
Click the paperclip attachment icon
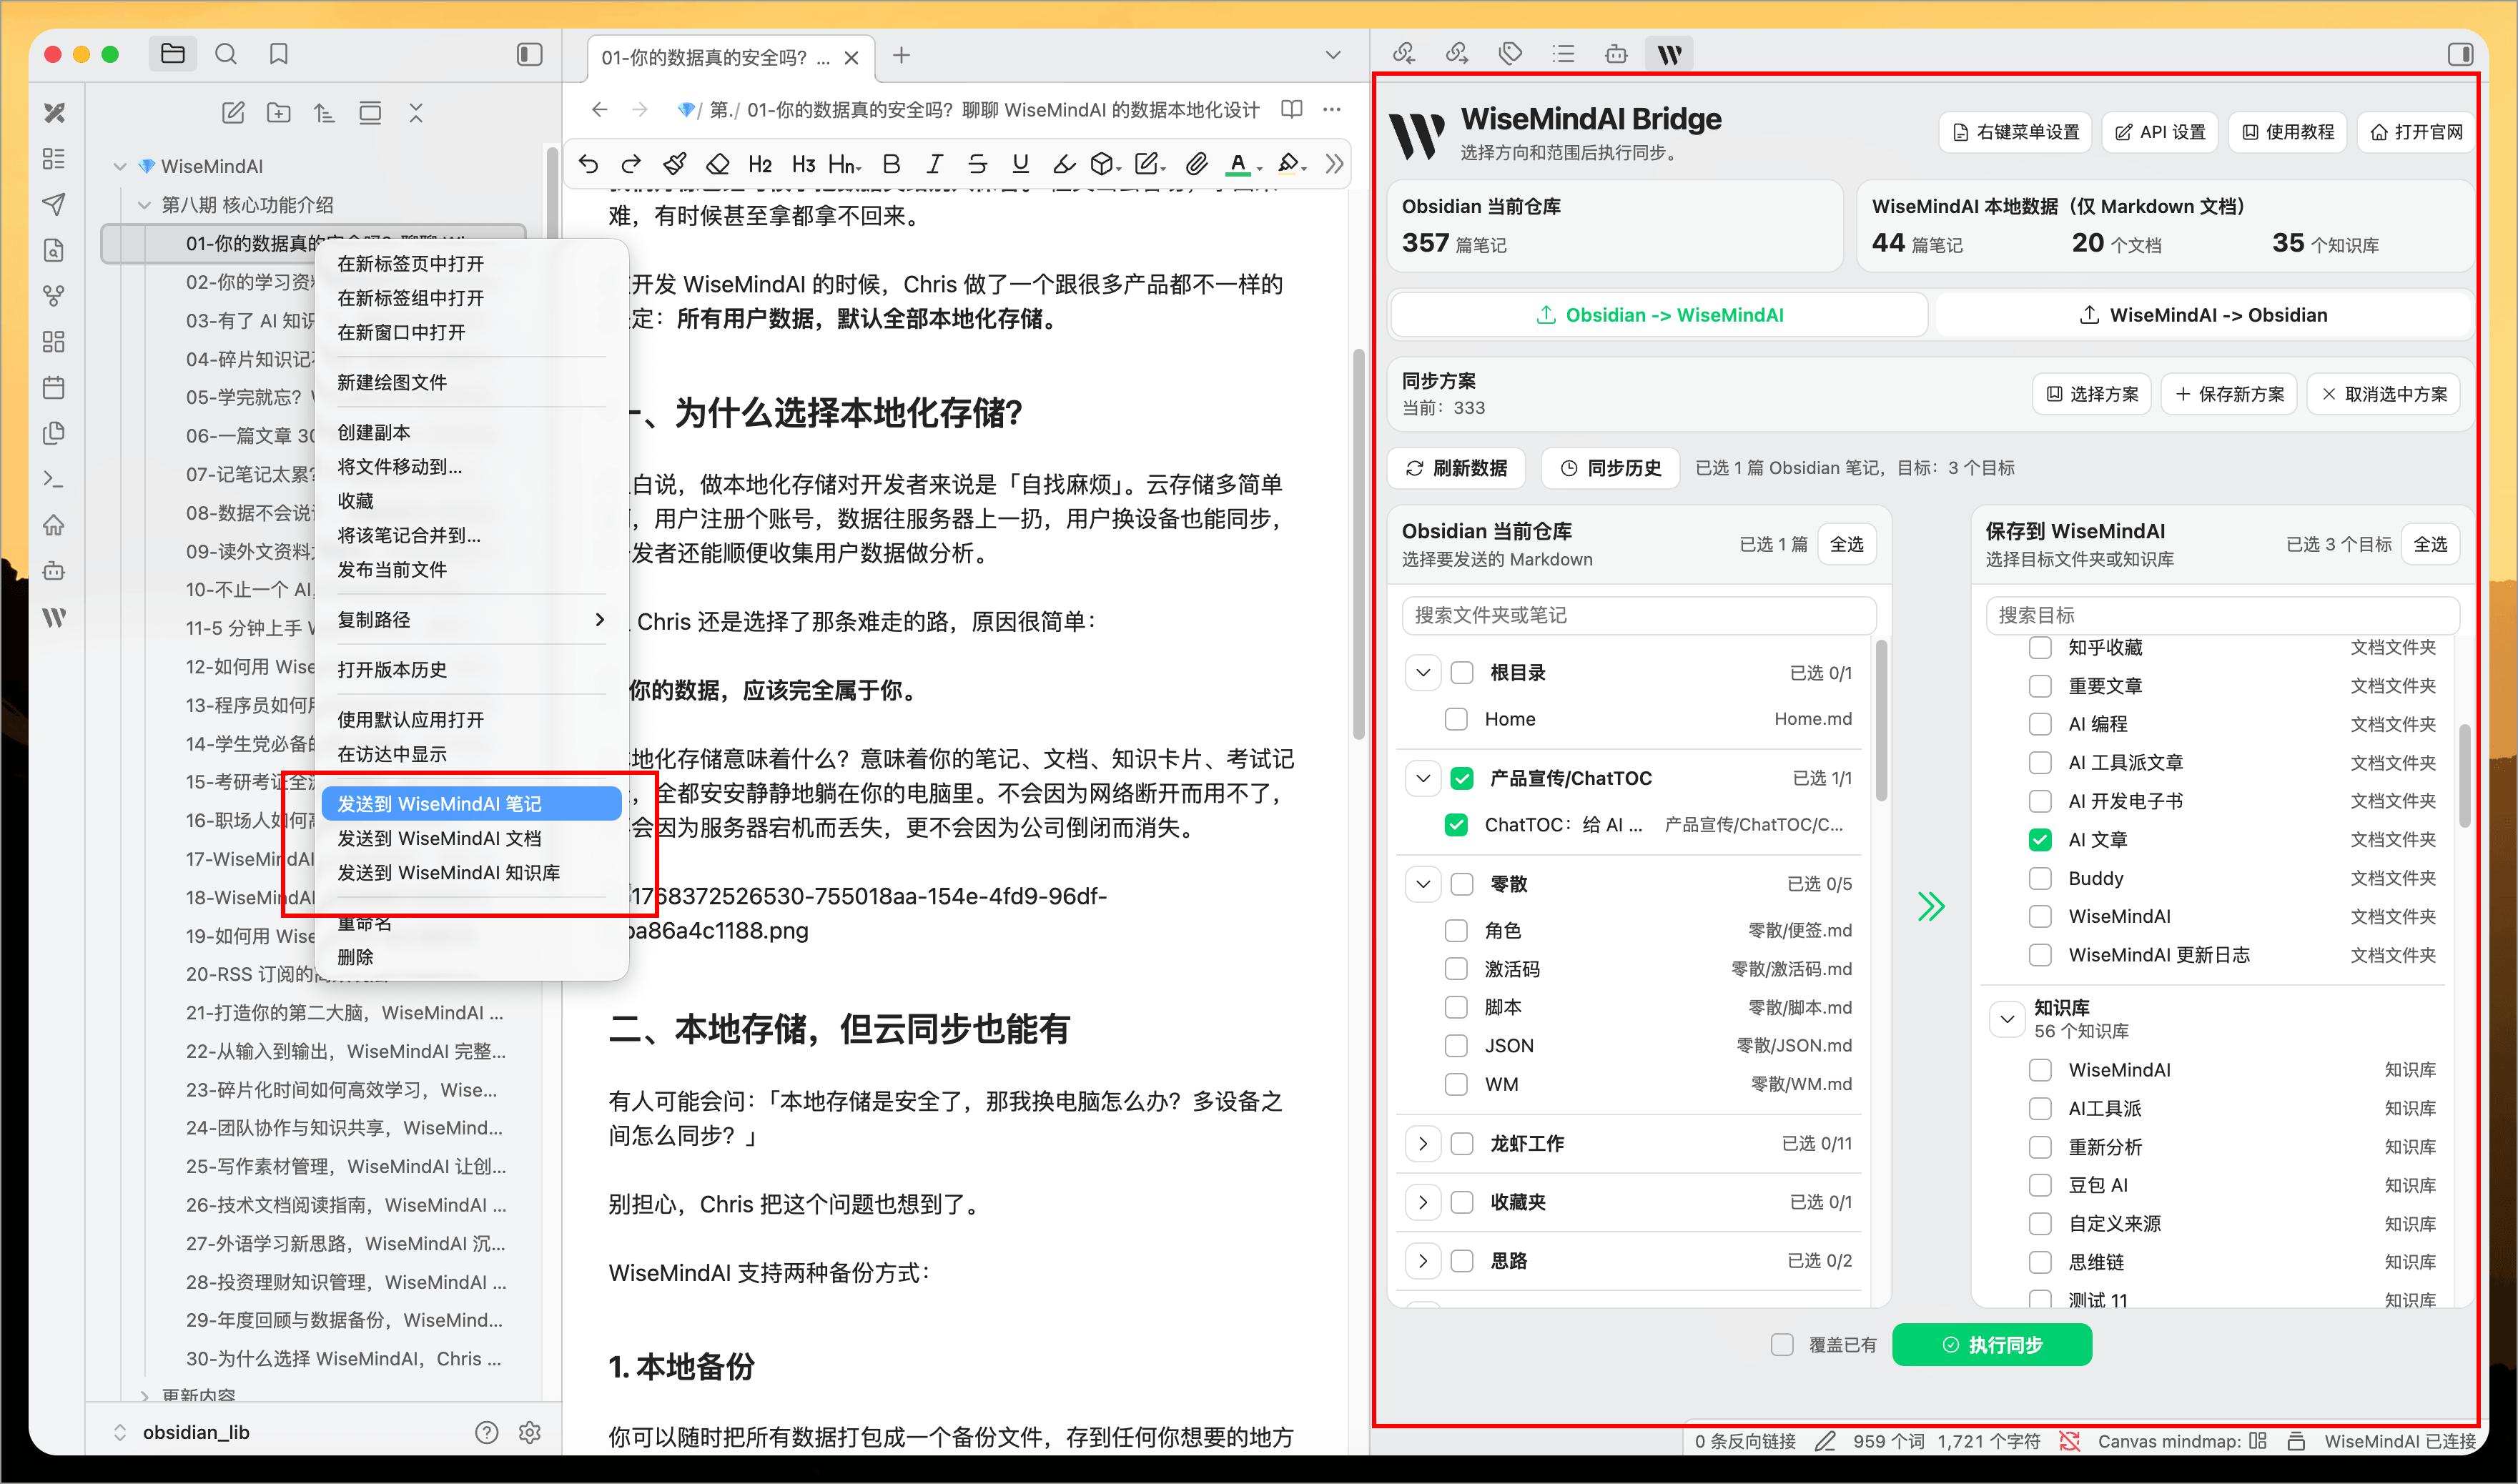1196,164
